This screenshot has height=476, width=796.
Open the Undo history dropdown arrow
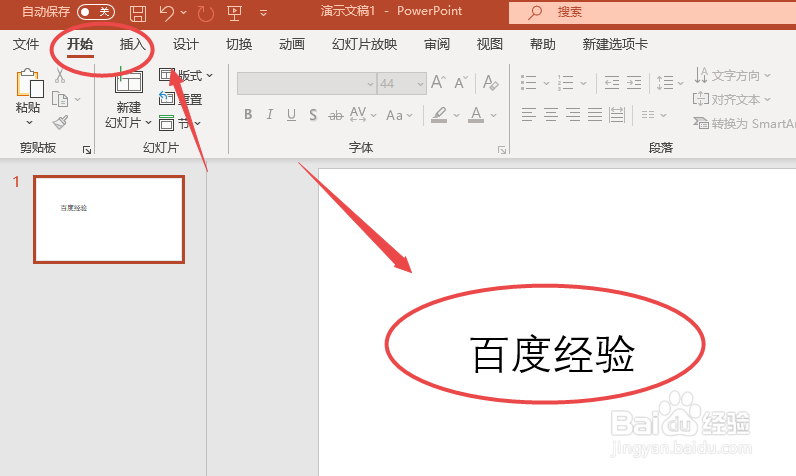(183, 13)
